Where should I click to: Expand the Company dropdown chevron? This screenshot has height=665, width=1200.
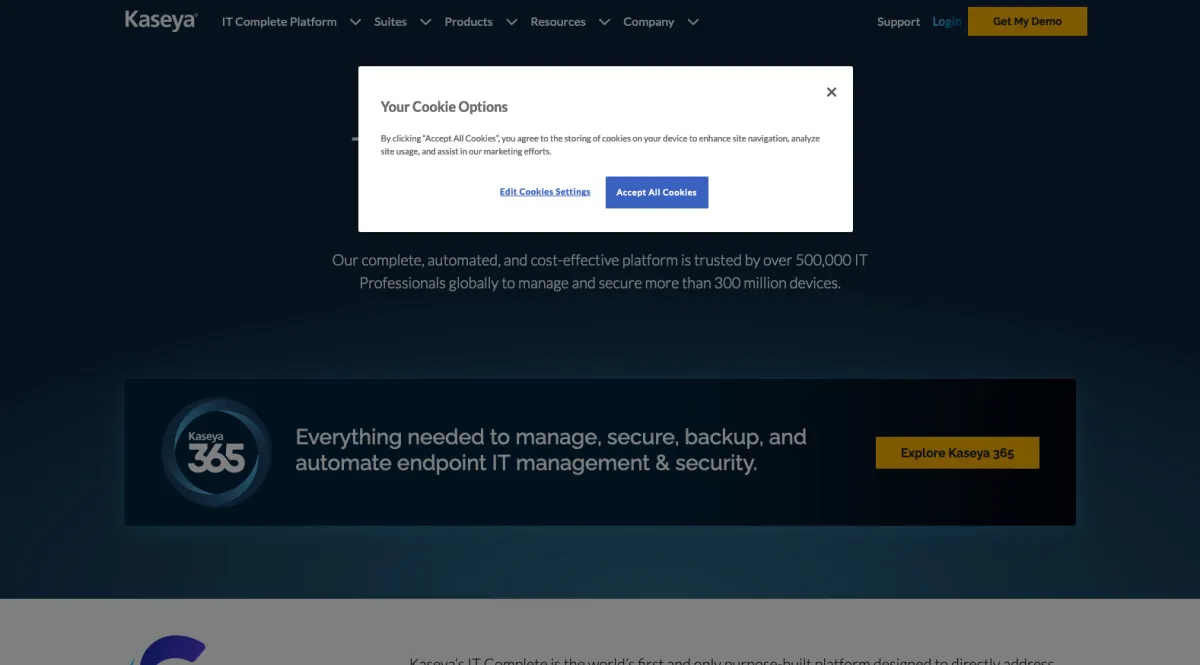[x=693, y=22]
